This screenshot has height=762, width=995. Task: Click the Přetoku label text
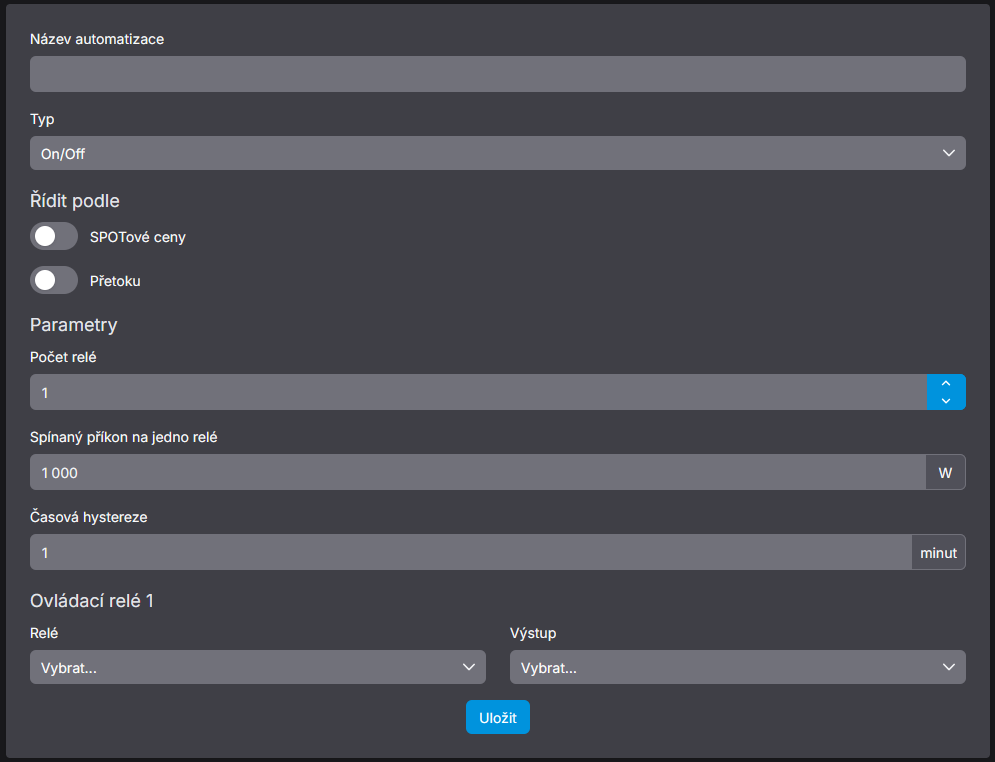click(115, 281)
